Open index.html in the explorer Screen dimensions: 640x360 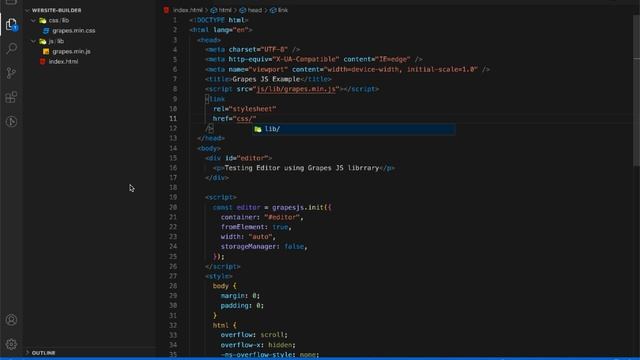click(63, 62)
